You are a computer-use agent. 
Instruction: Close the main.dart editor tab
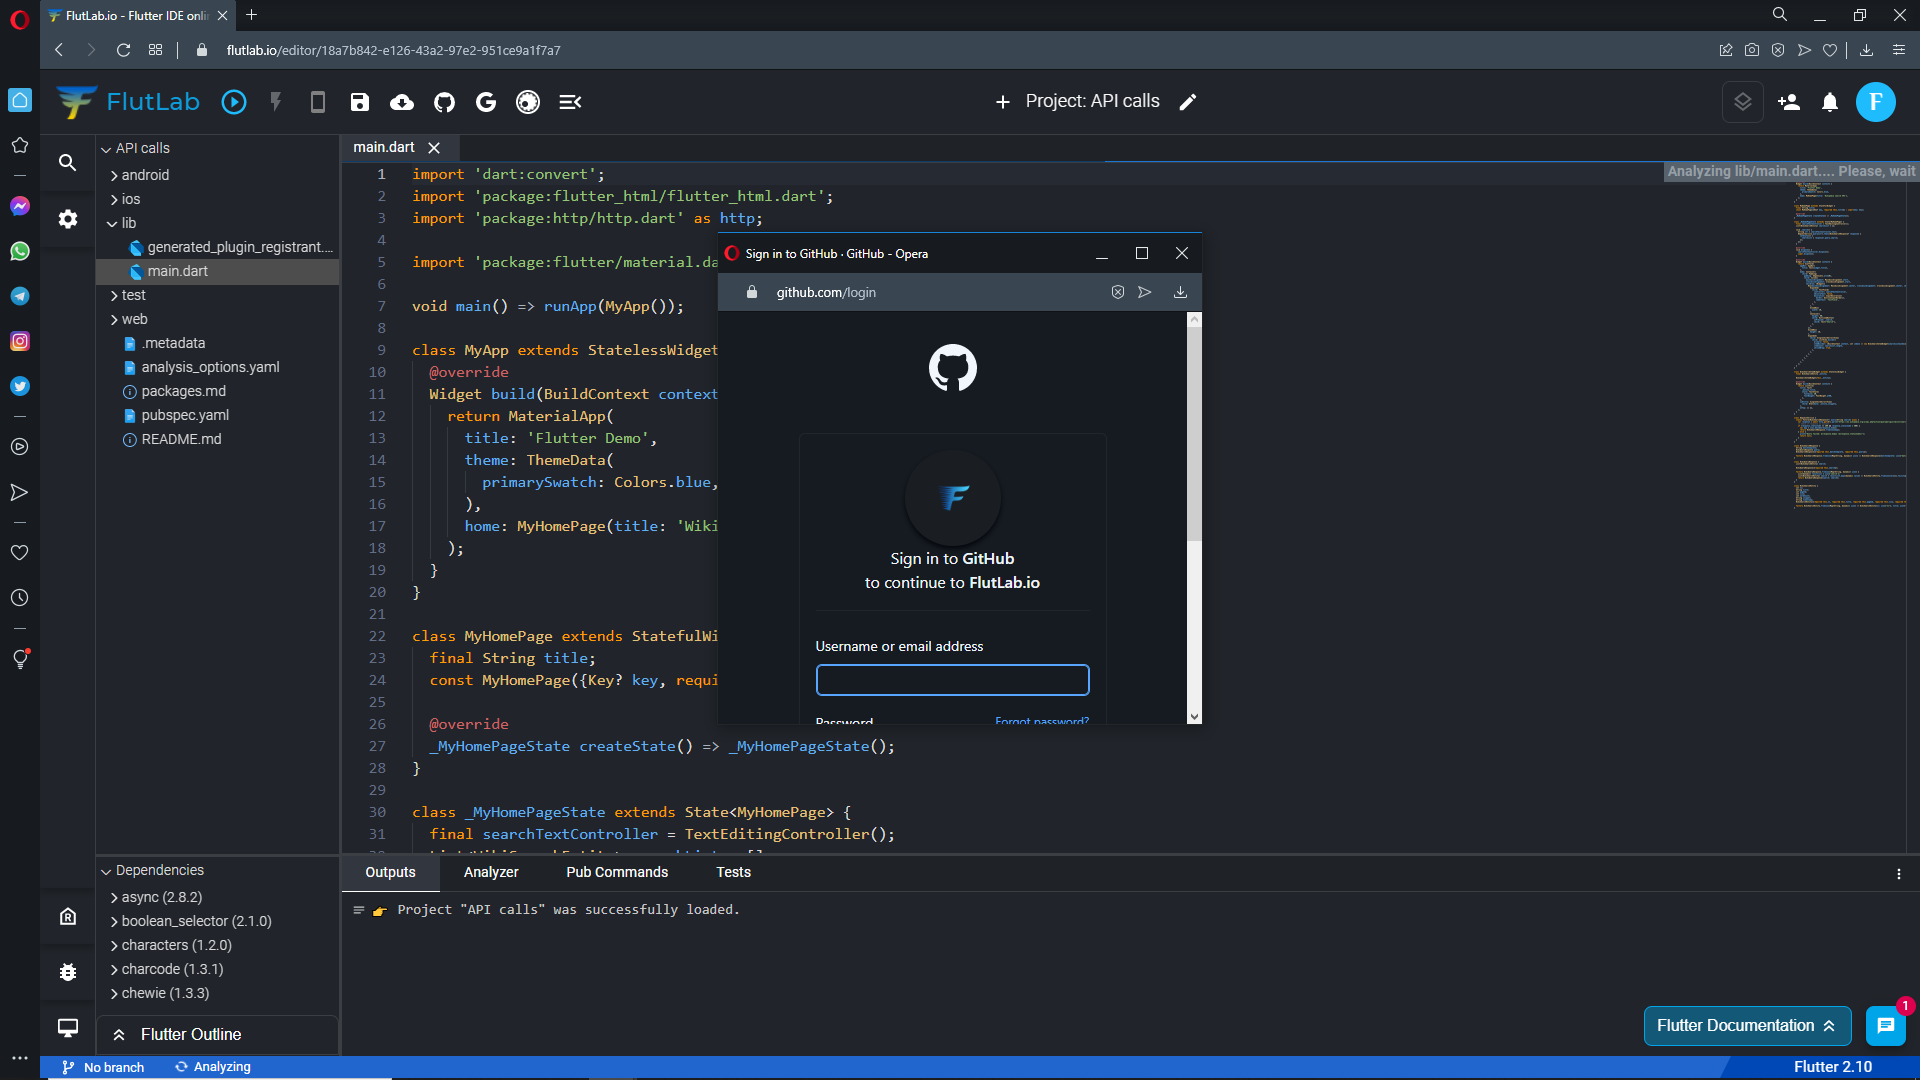coord(434,148)
